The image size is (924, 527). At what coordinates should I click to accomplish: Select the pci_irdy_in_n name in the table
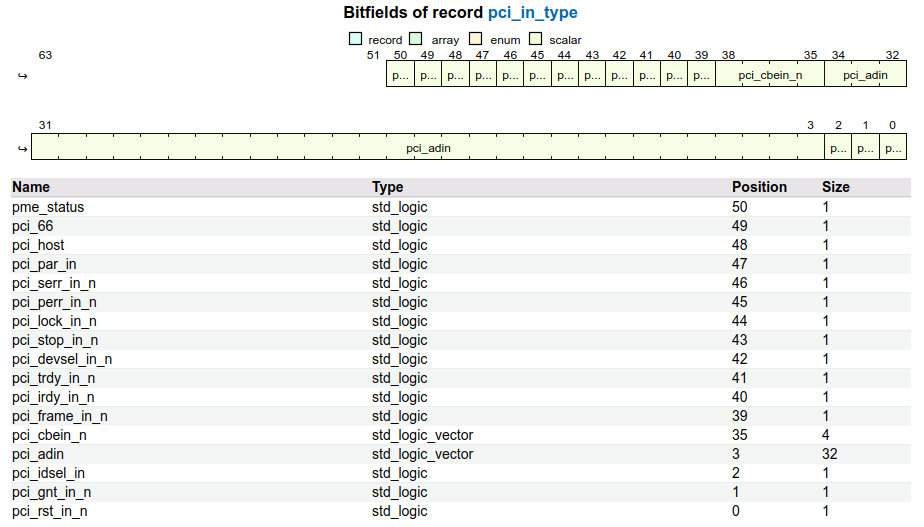click(x=53, y=397)
